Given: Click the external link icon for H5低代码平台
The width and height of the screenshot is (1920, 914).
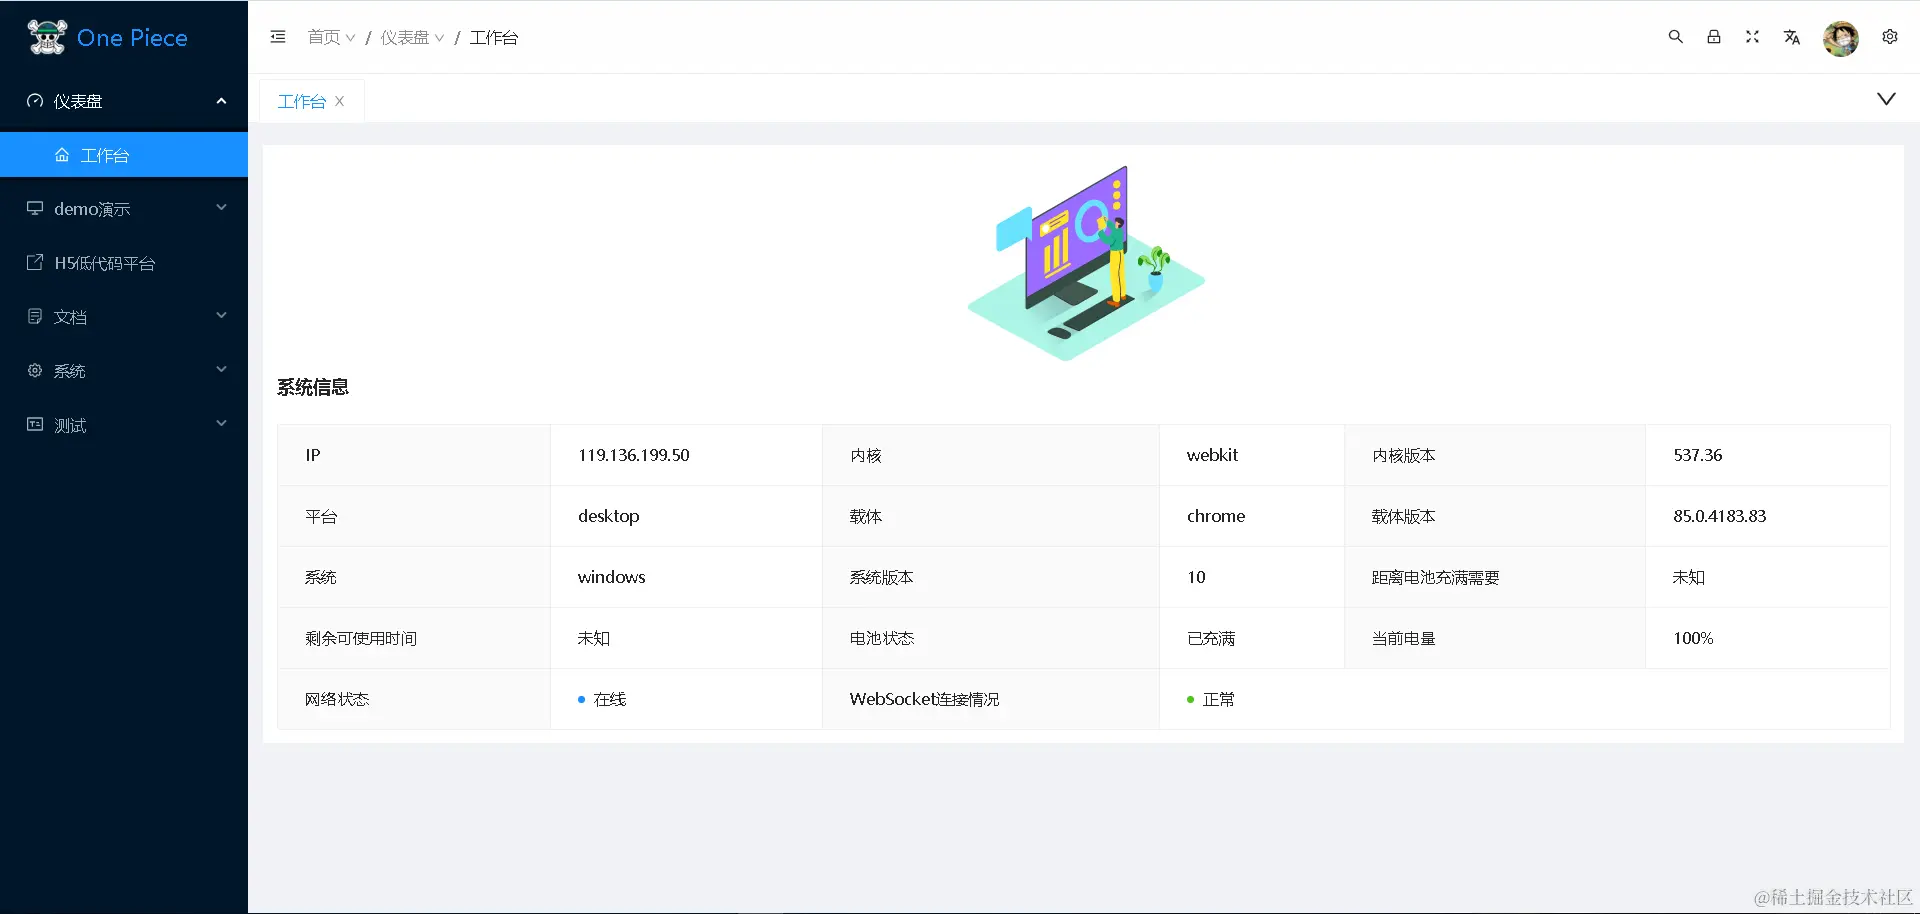Looking at the screenshot, I should coord(35,262).
